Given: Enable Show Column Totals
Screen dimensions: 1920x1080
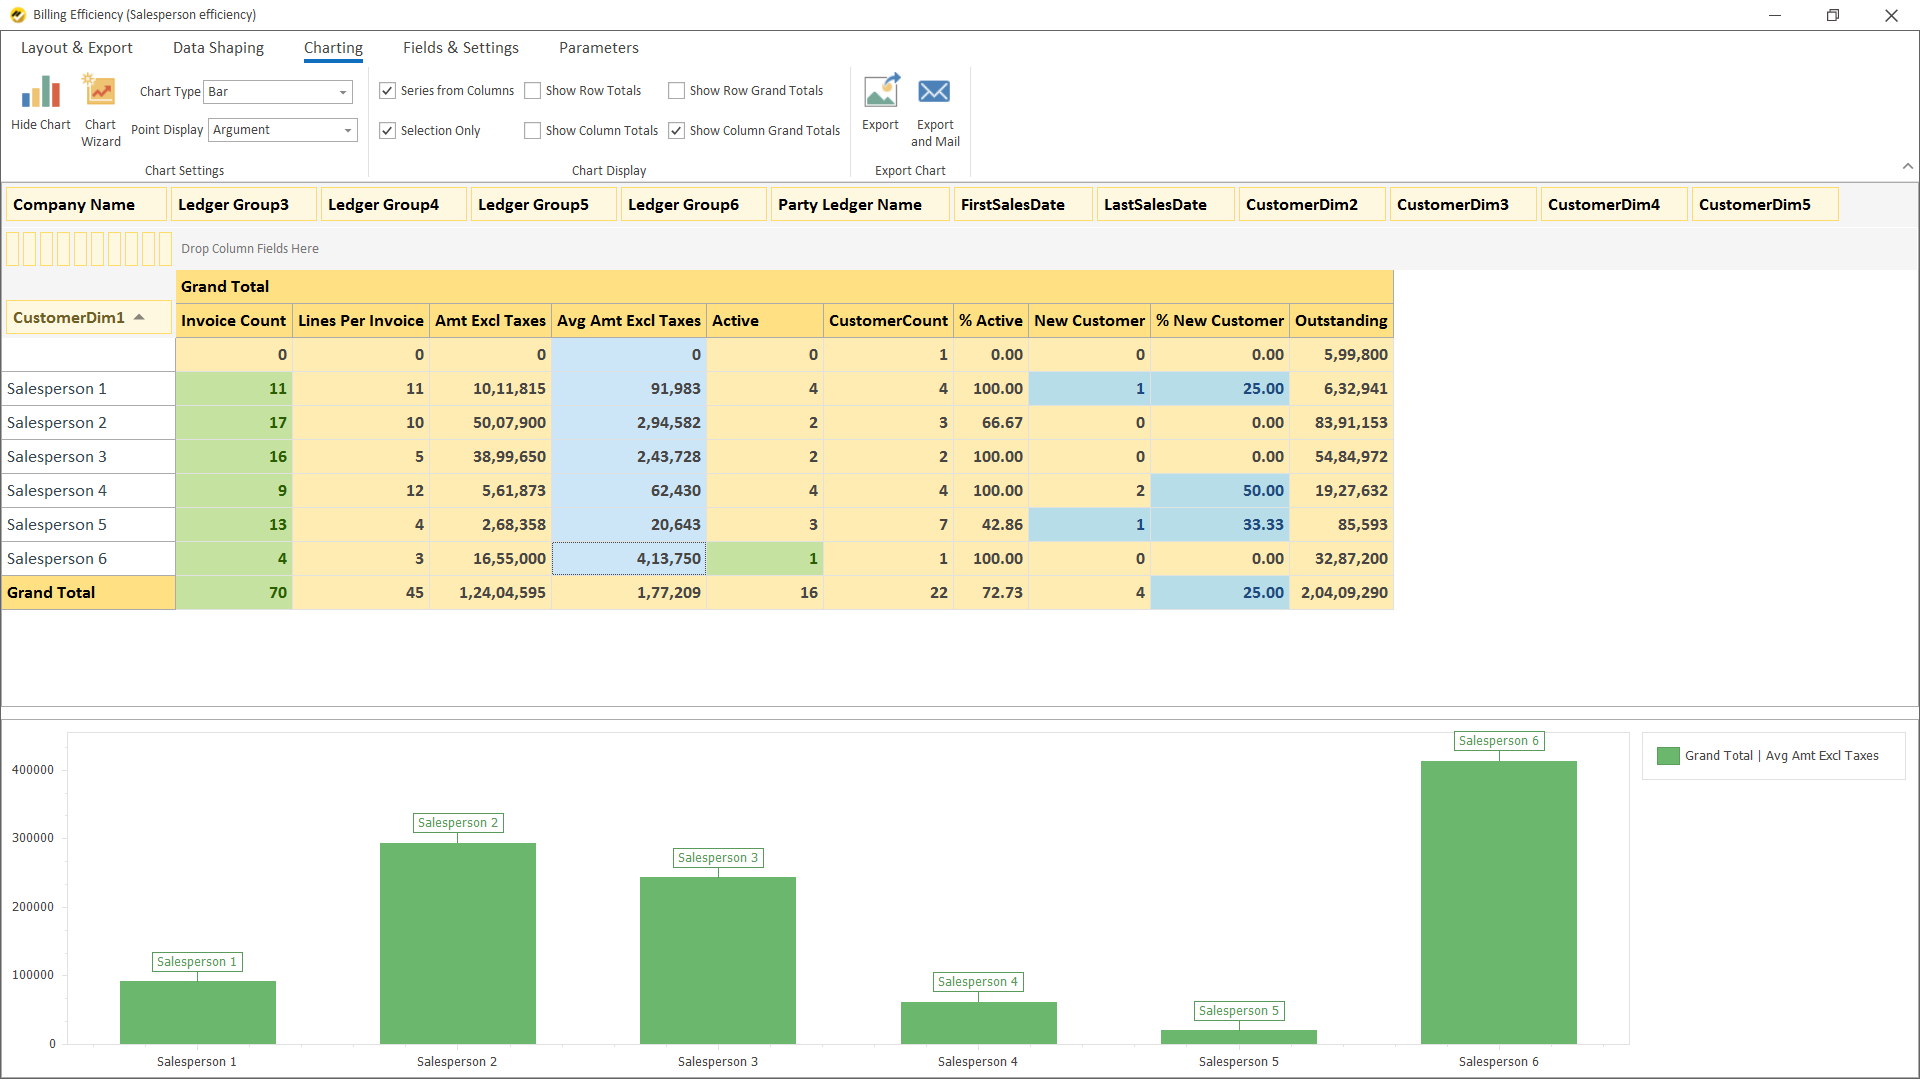Looking at the screenshot, I should pyautogui.click(x=533, y=130).
